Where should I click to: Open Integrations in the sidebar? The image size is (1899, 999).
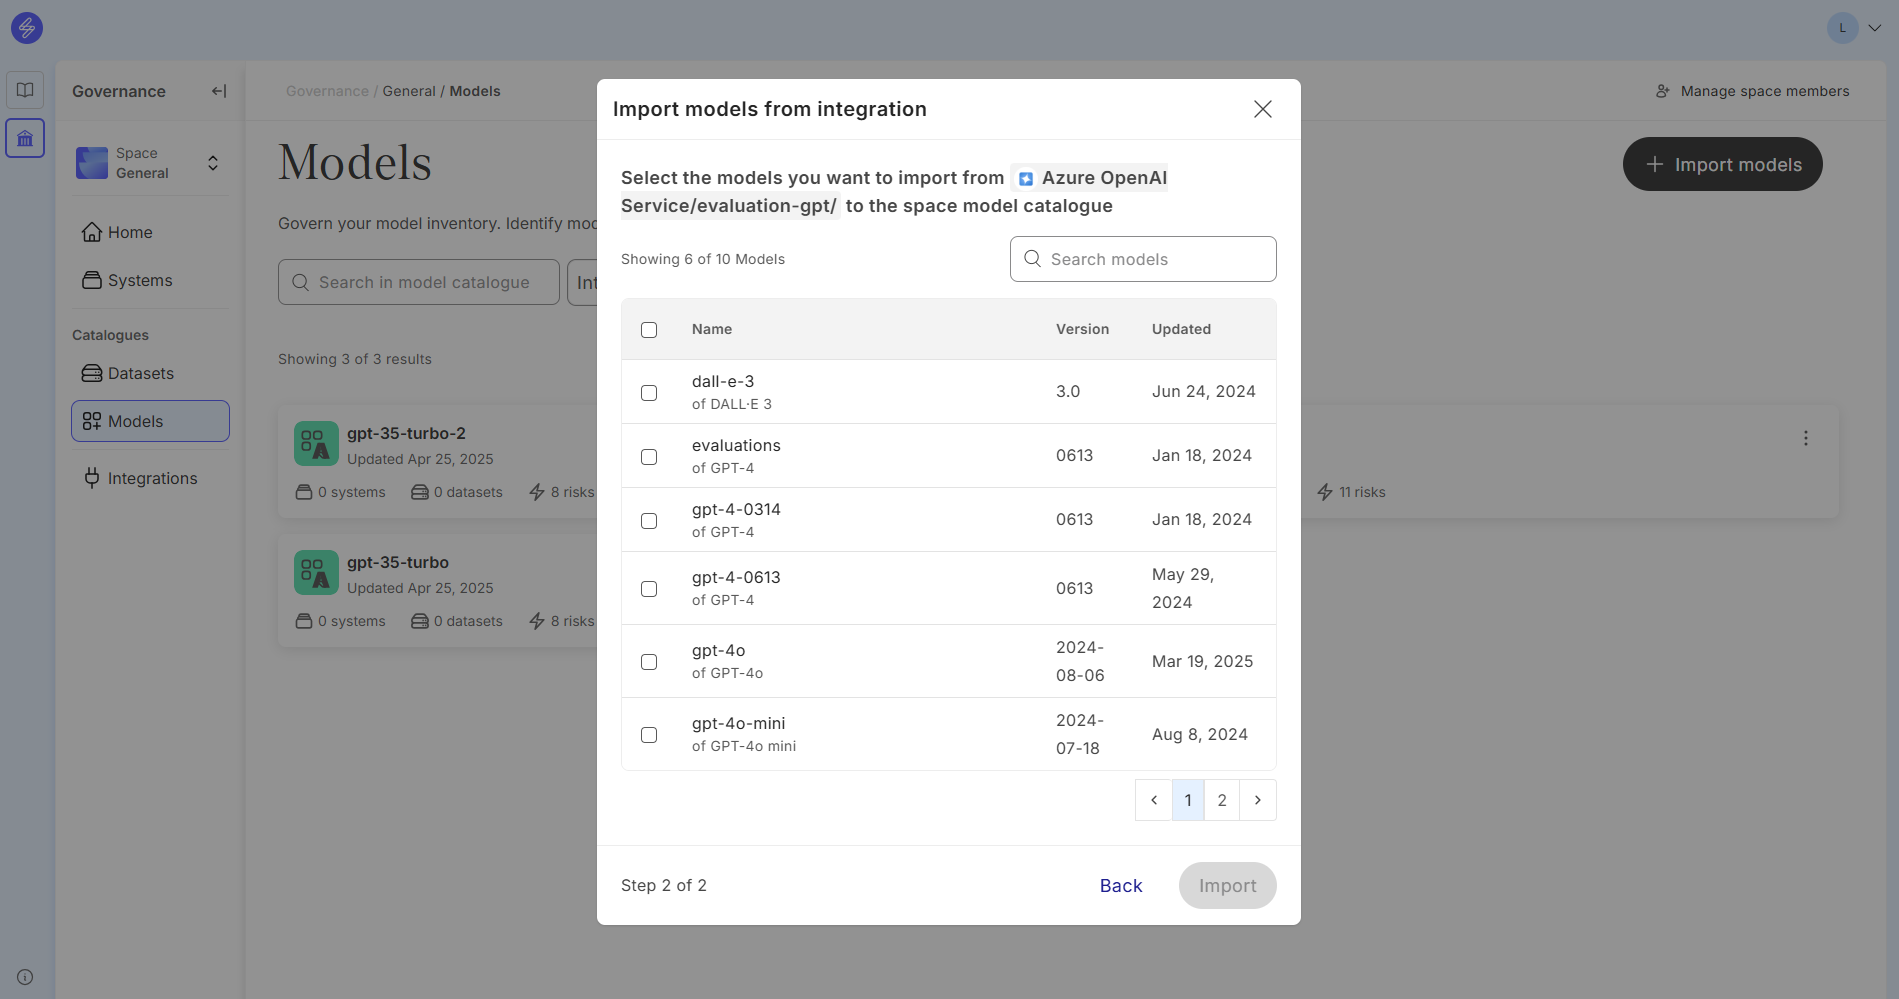point(151,478)
